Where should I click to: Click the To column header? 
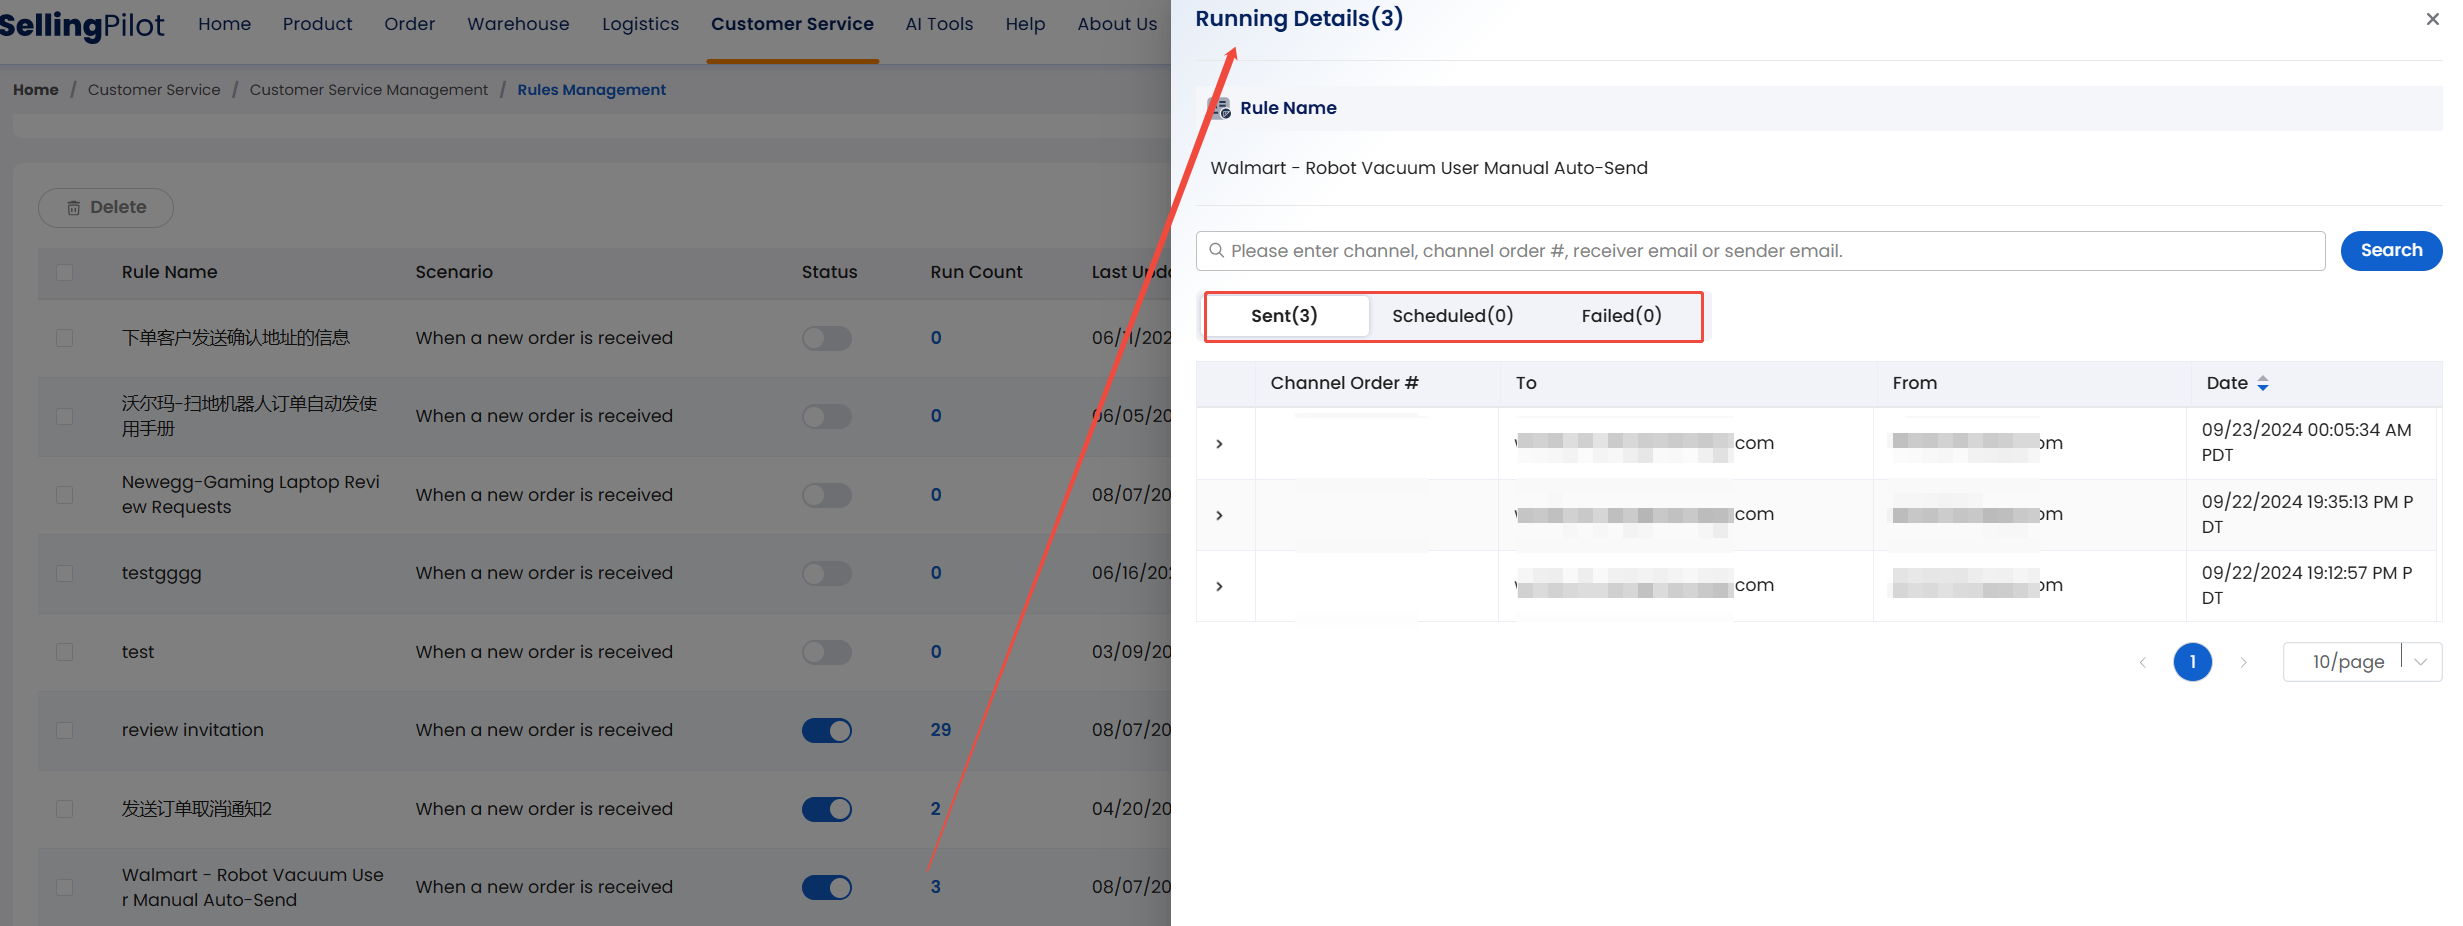tap(1526, 383)
